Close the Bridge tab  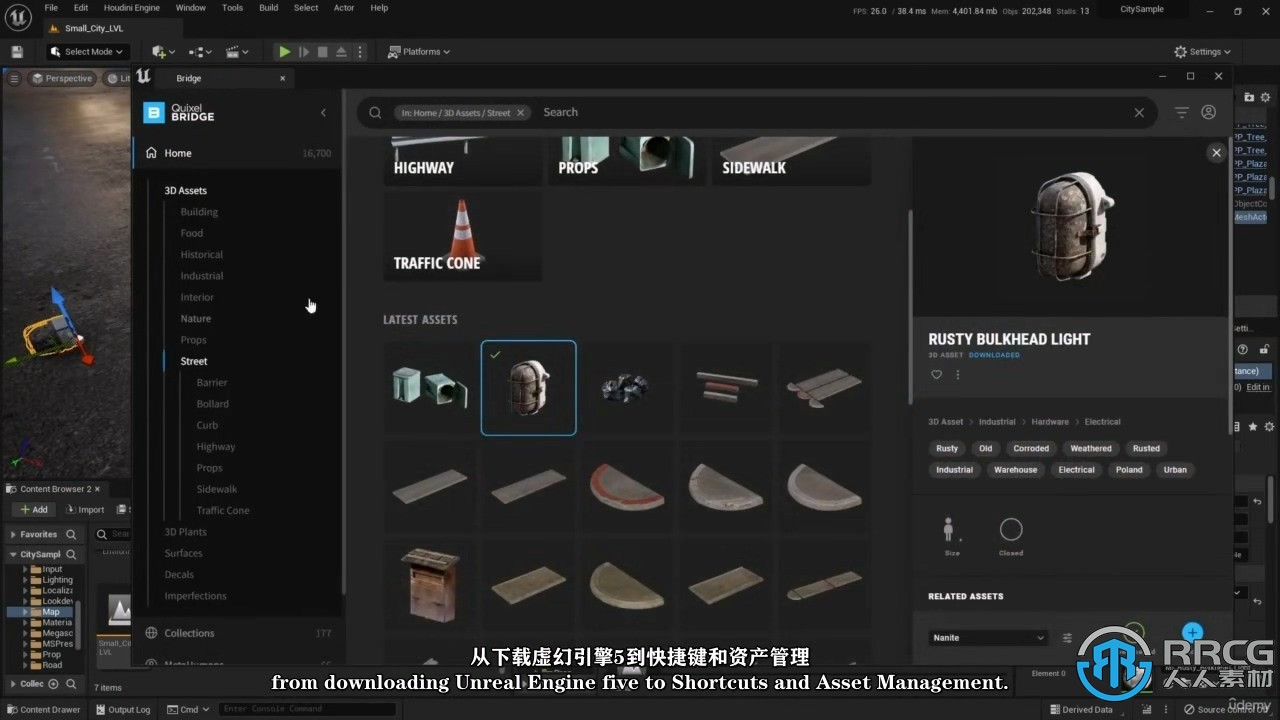(x=282, y=78)
